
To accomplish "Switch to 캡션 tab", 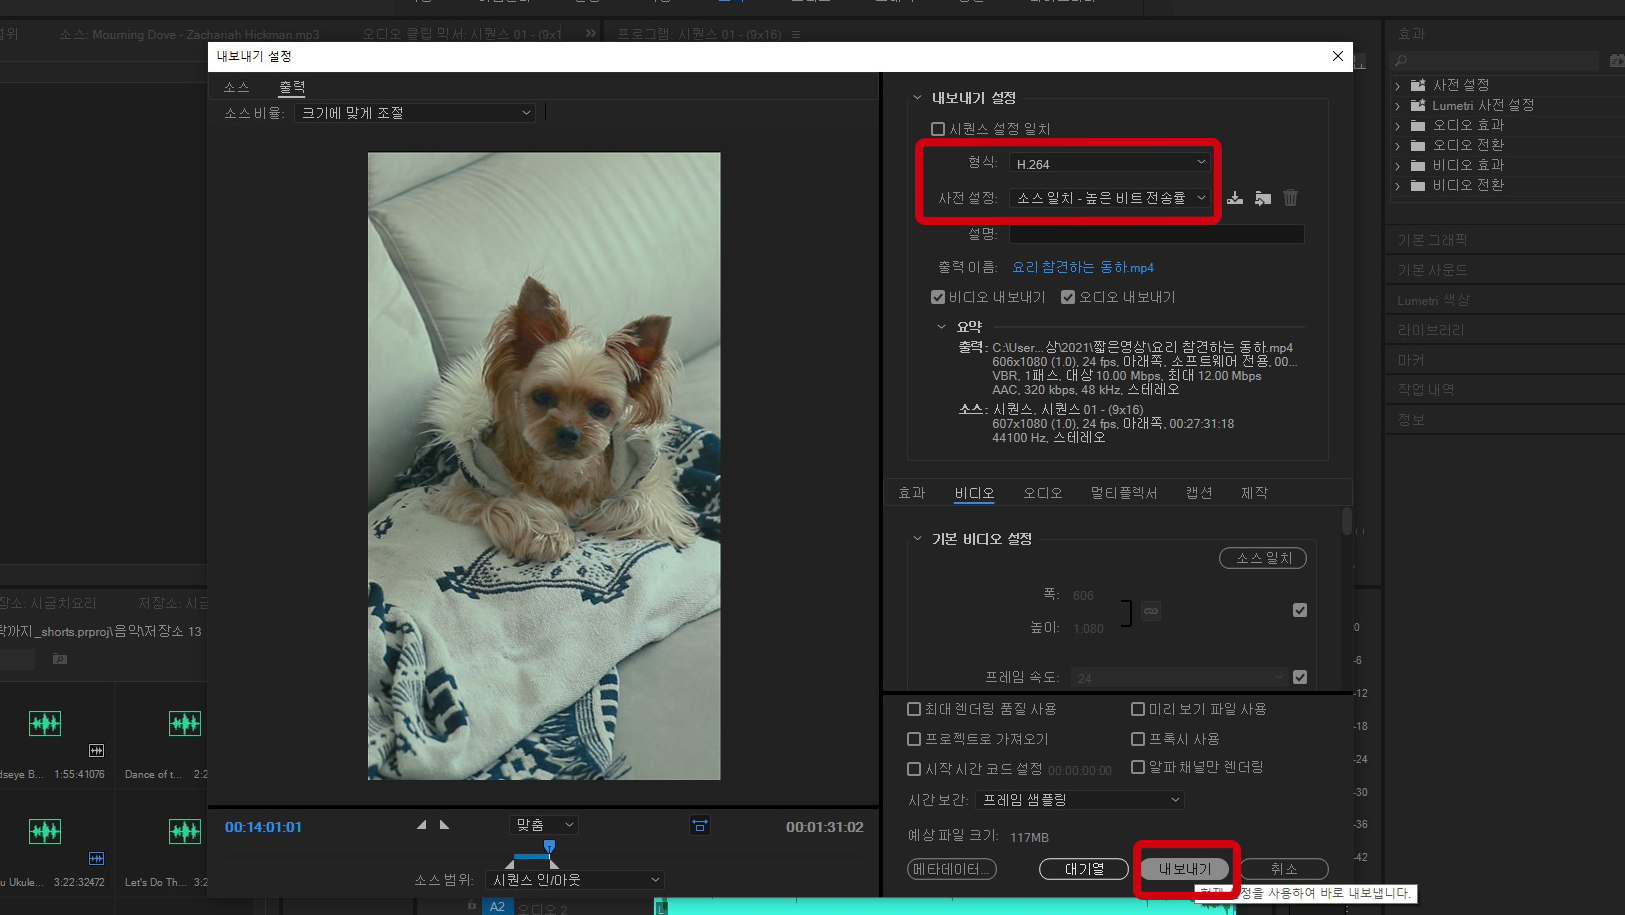I will click(1199, 493).
